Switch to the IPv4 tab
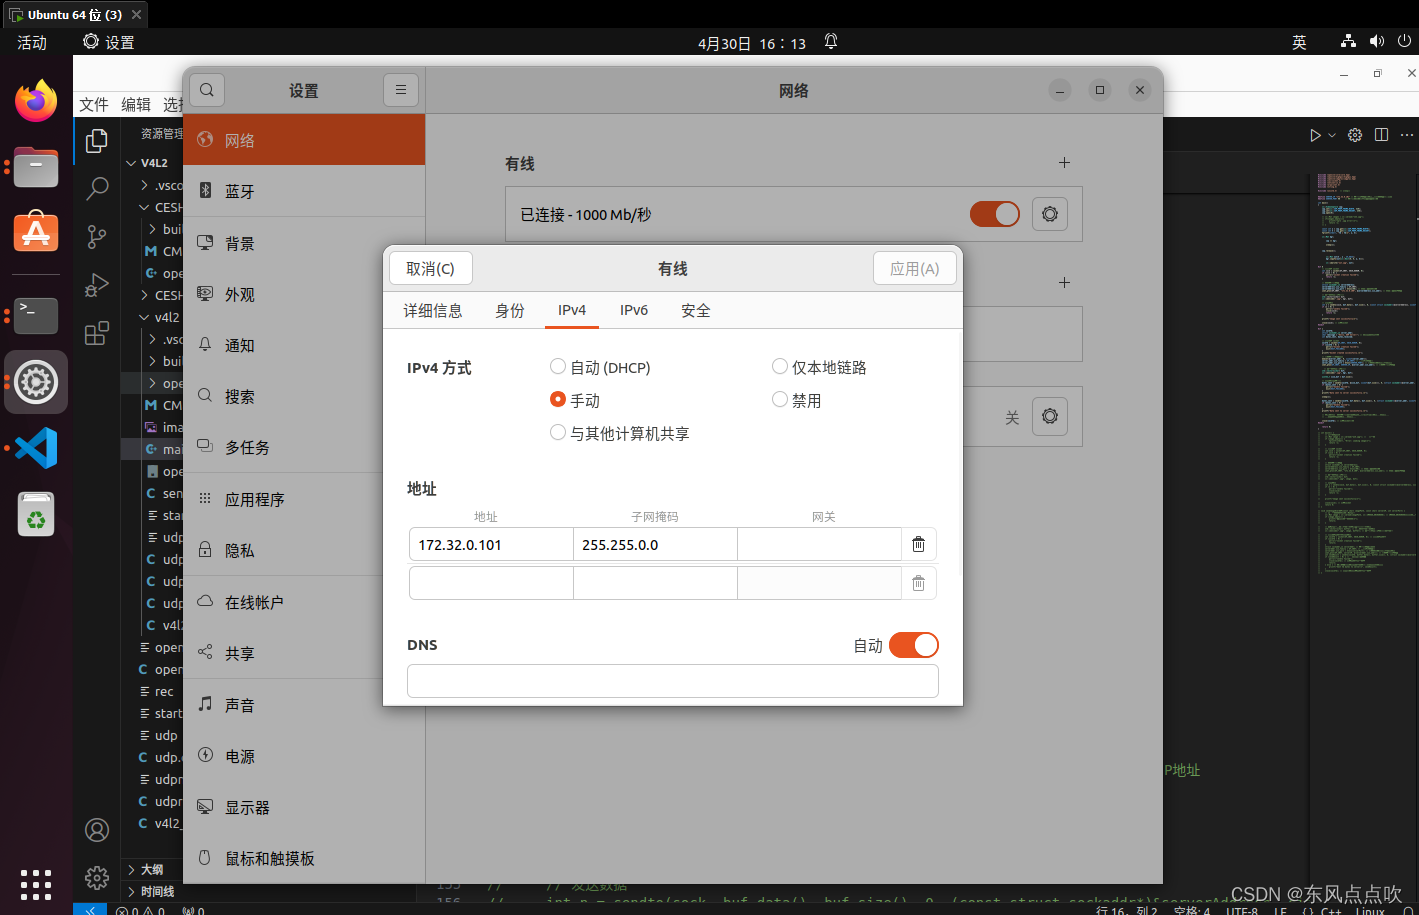This screenshot has width=1419, height=915. [x=572, y=311]
